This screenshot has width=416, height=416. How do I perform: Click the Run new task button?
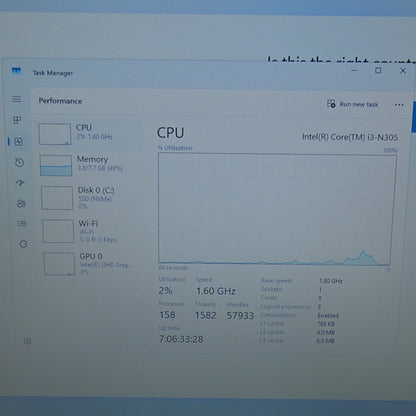pyautogui.click(x=352, y=104)
